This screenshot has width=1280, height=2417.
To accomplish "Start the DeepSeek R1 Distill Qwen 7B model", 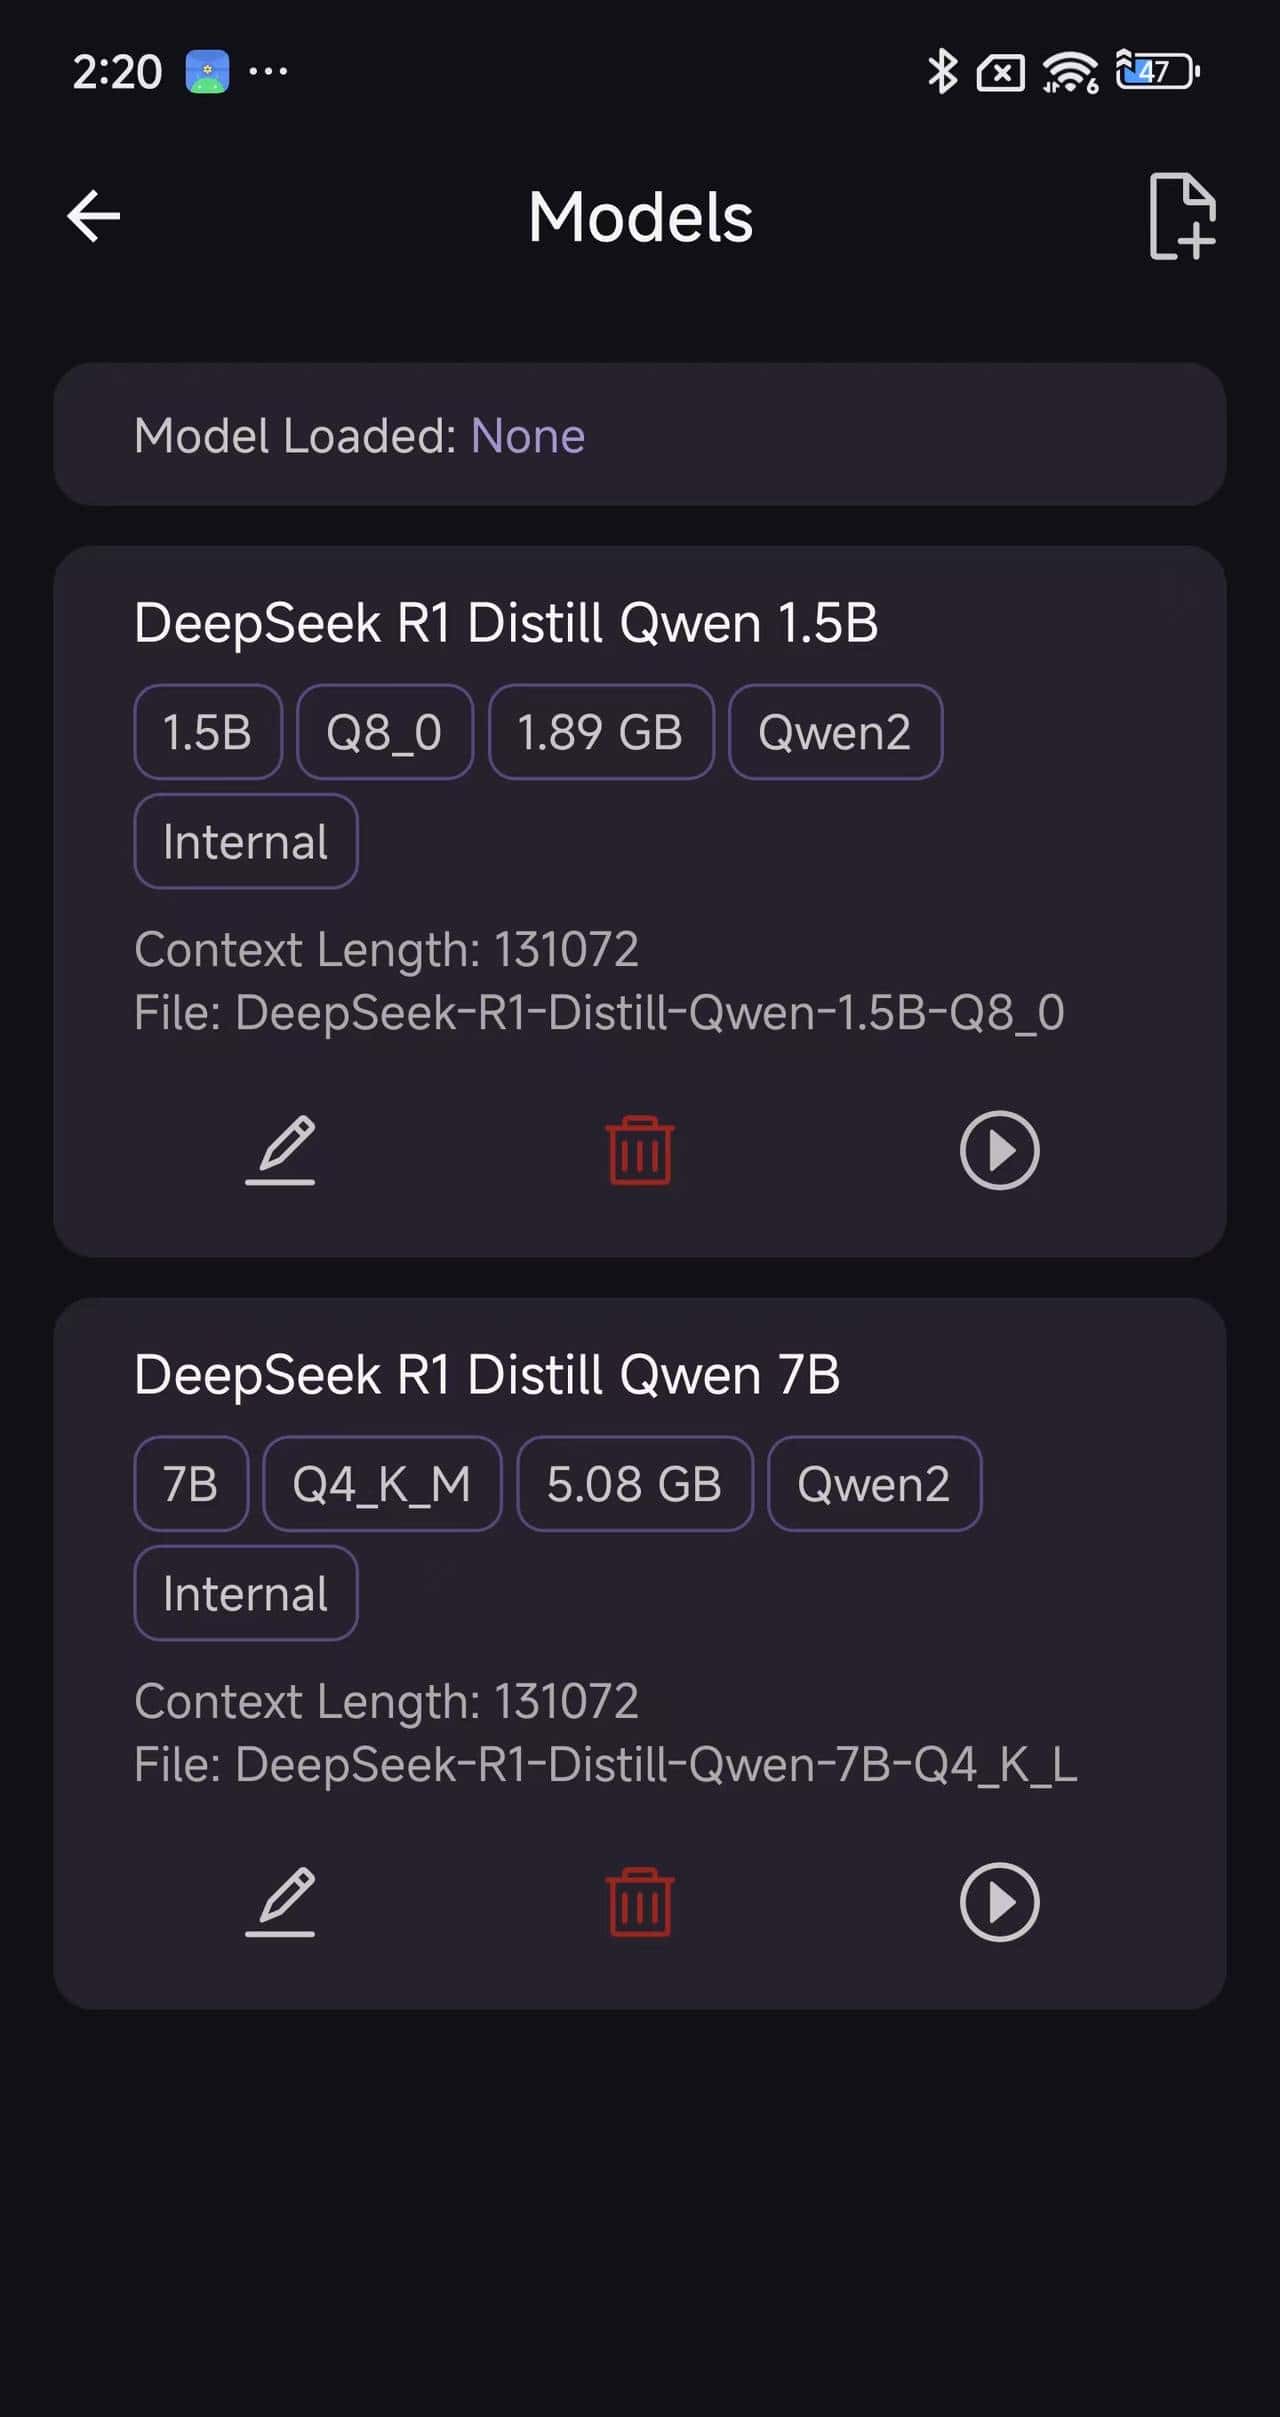I will coord(998,1901).
